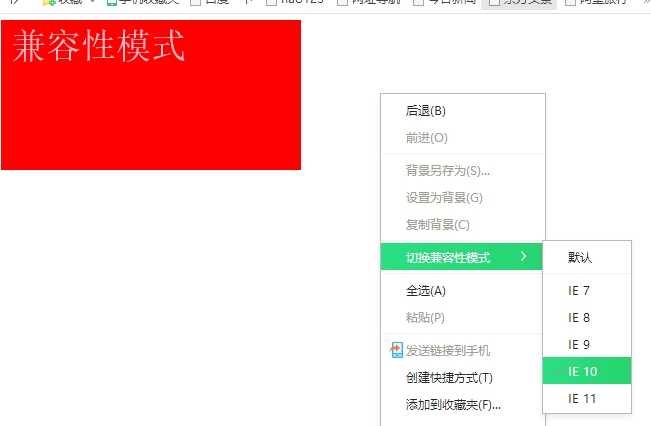The width and height of the screenshot is (651, 426).
Task: Click 背景另存为(S)... in the context menu
Action: click(463, 171)
